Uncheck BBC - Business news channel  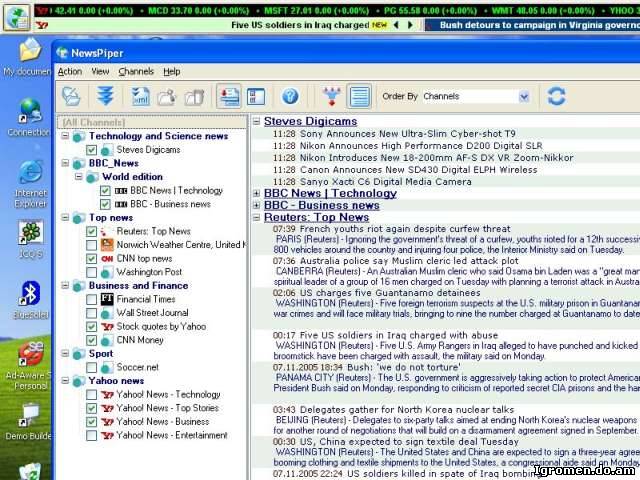(x=105, y=204)
